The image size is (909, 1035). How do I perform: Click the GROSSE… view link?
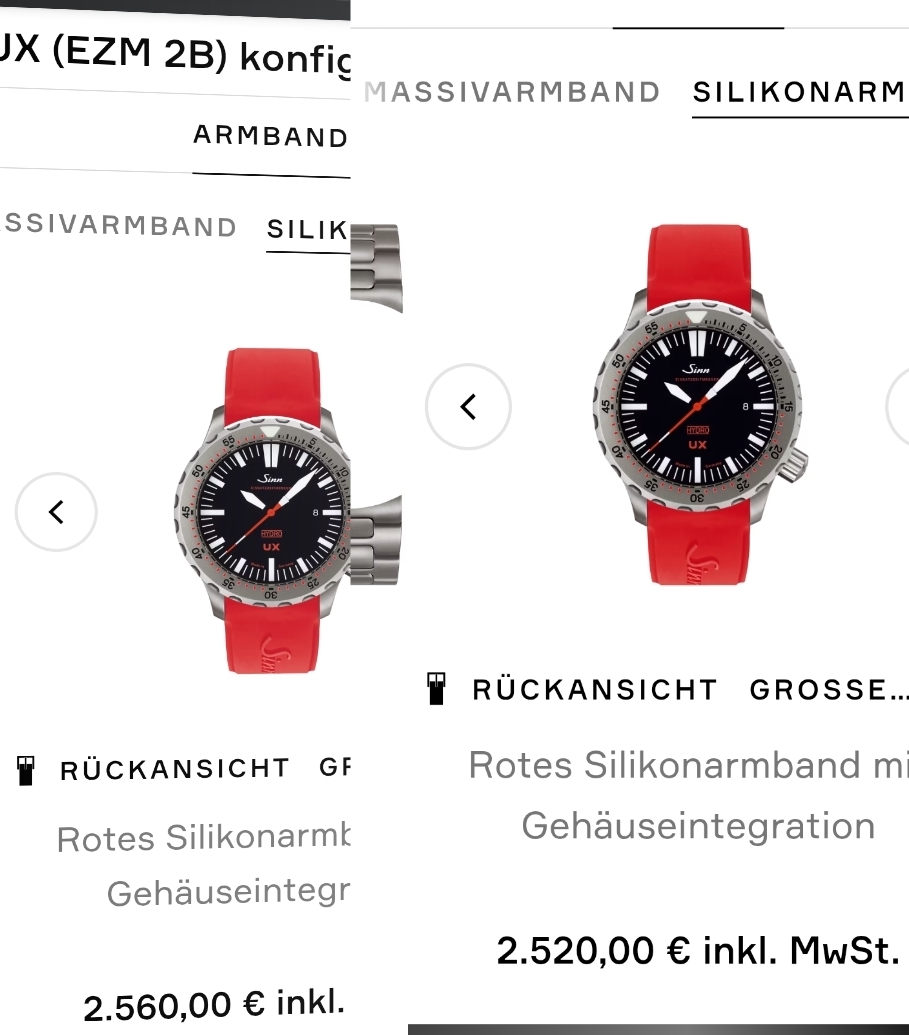coord(829,690)
